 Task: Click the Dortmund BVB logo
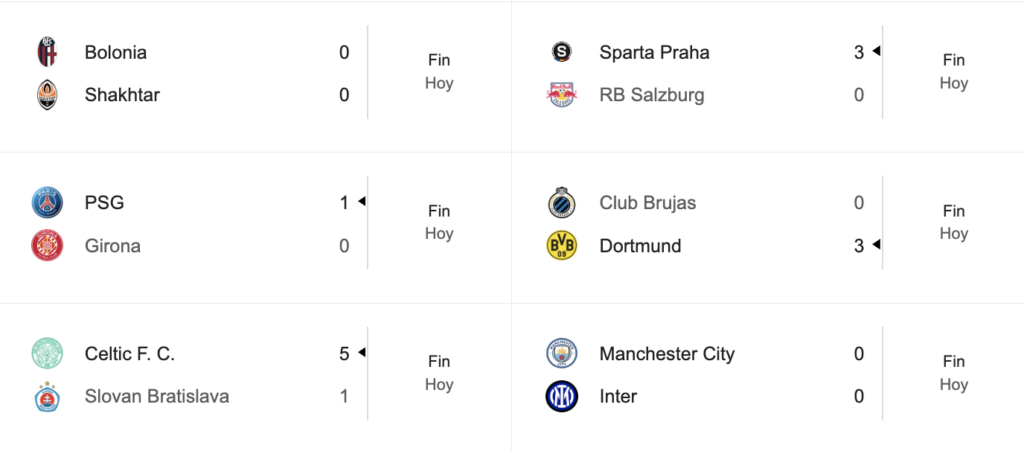[562, 246]
